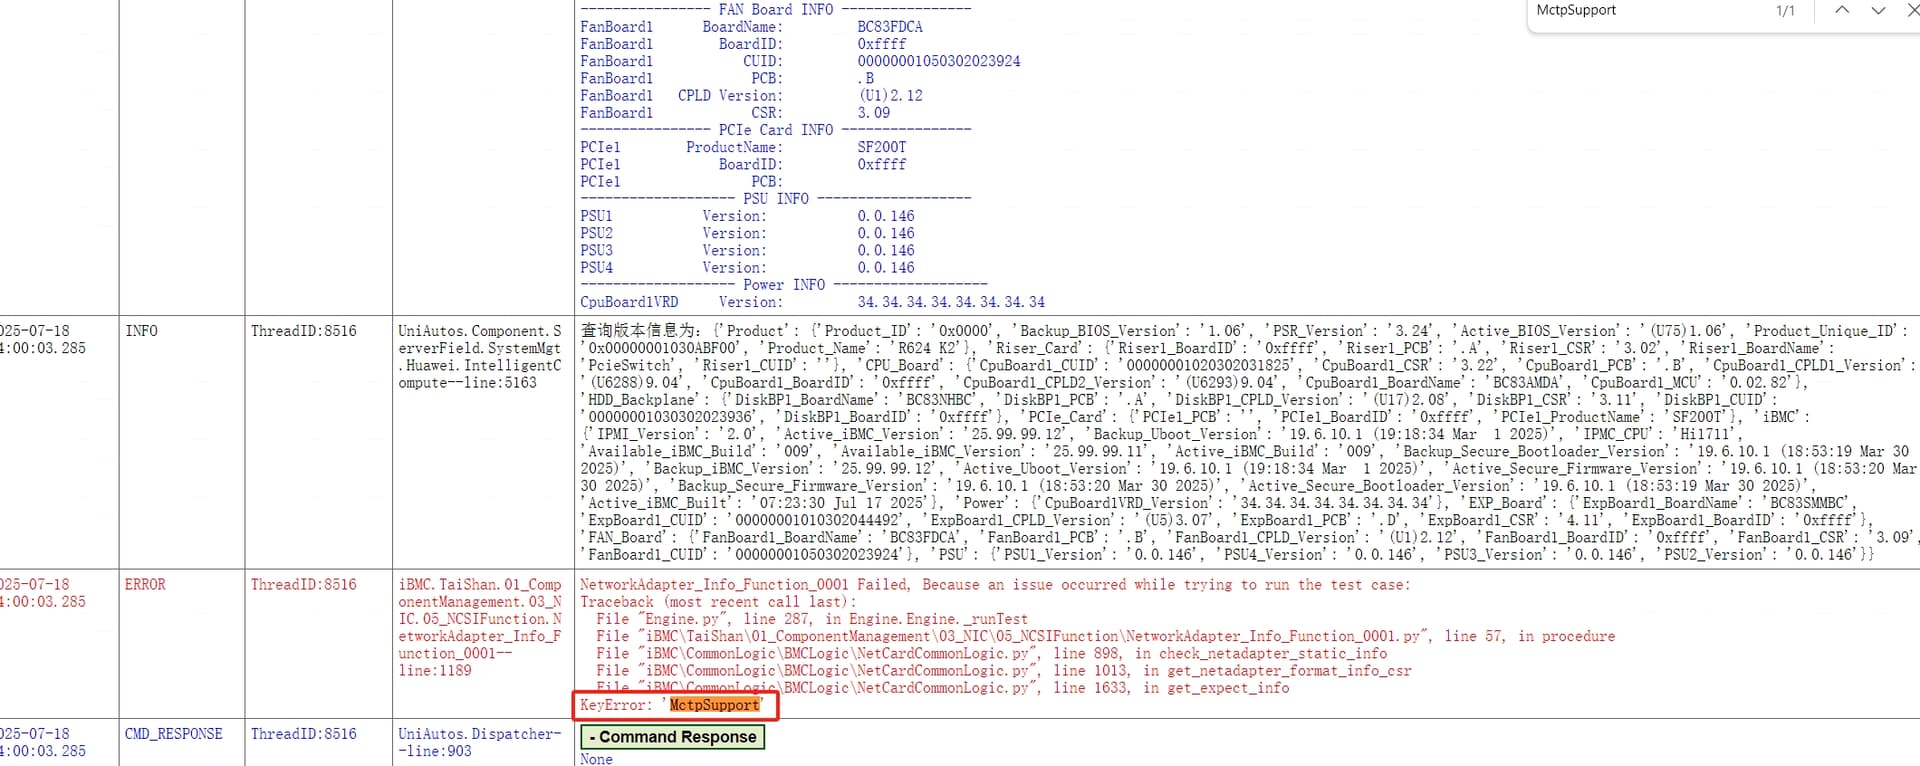1920x766 pixels.
Task: Click the 1/1 match counter
Action: (1785, 11)
